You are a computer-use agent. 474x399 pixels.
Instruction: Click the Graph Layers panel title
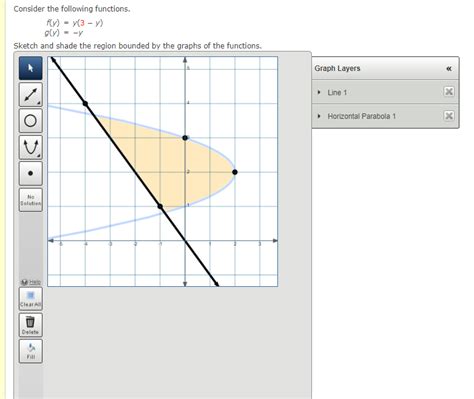coord(337,68)
